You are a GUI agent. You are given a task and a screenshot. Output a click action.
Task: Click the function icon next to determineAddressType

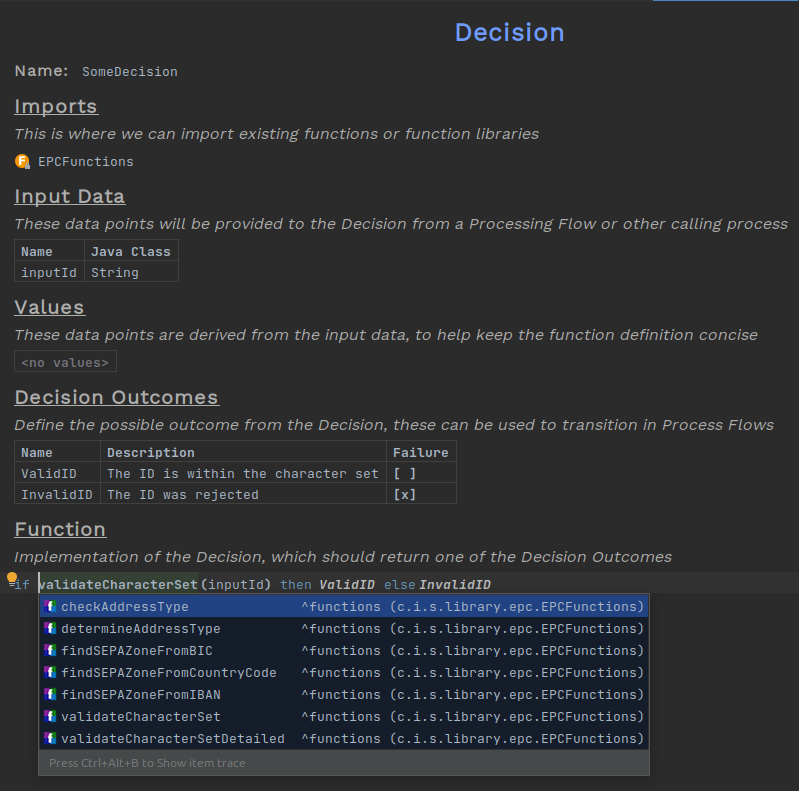click(50, 628)
